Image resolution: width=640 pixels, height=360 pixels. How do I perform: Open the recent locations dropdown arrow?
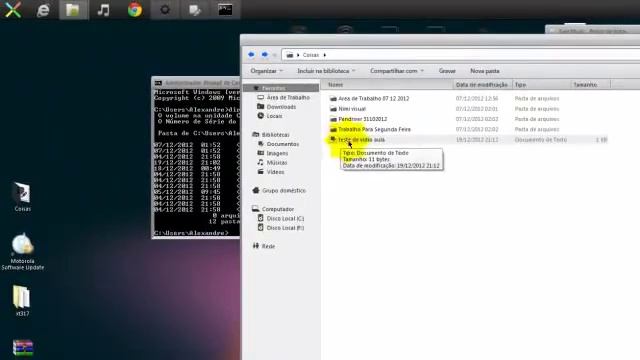[x=275, y=55]
